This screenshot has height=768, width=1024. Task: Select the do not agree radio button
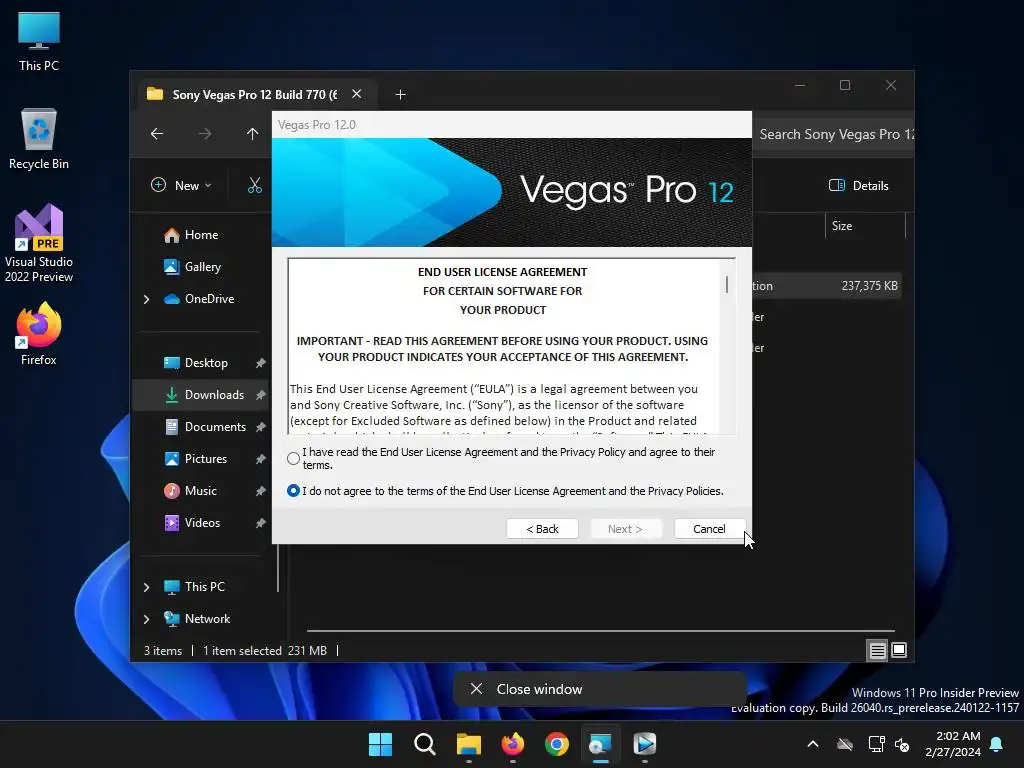[293, 490]
